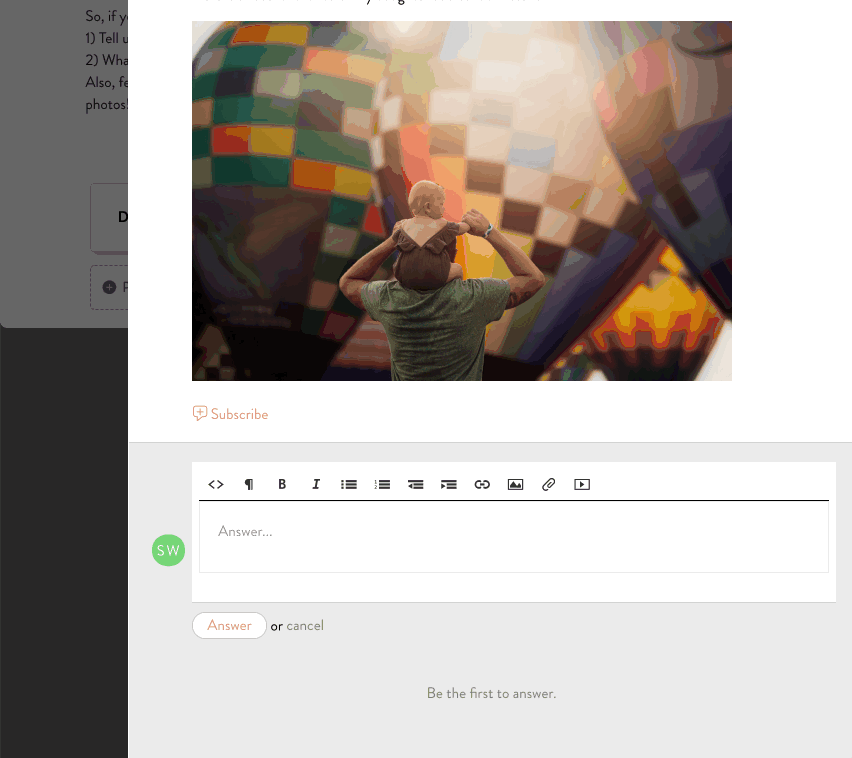Open the insert link option
The width and height of the screenshot is (852, 758).
pos(482,484)
